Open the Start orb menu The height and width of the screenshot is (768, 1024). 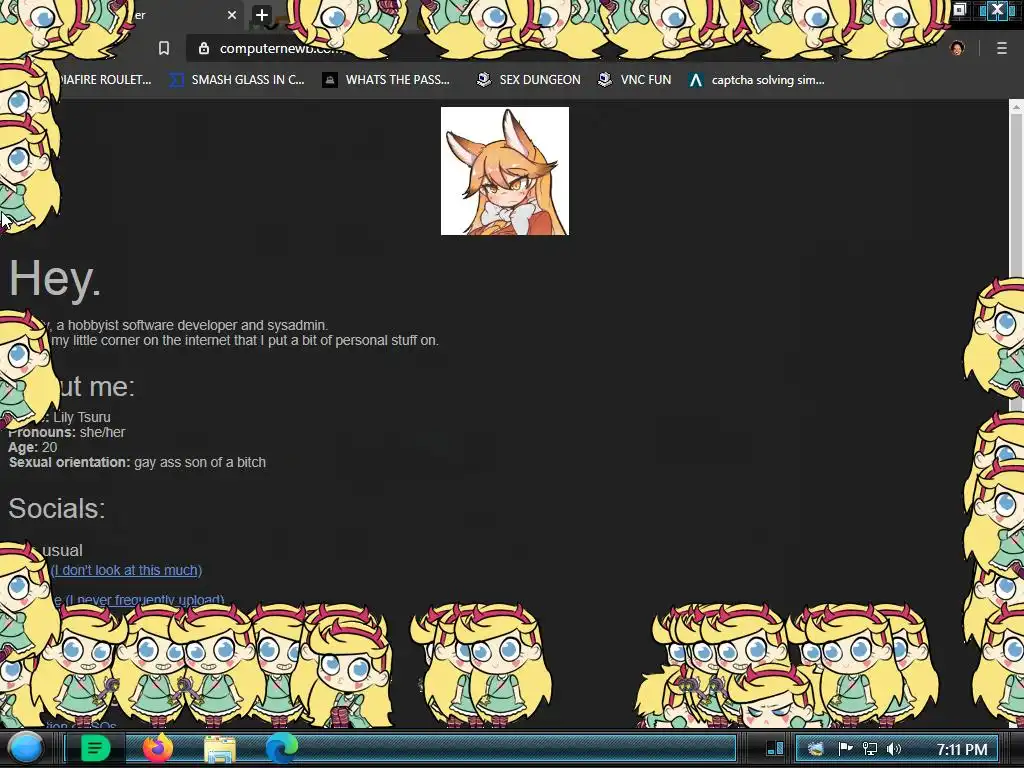tap(26, 748)
